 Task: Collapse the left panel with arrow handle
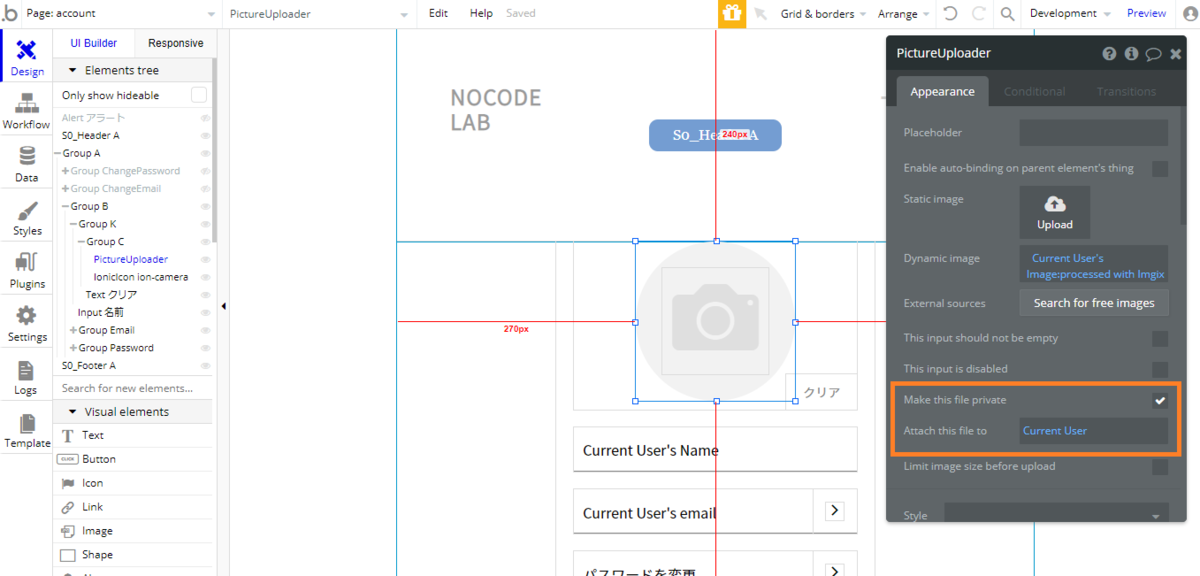point(223,306)
